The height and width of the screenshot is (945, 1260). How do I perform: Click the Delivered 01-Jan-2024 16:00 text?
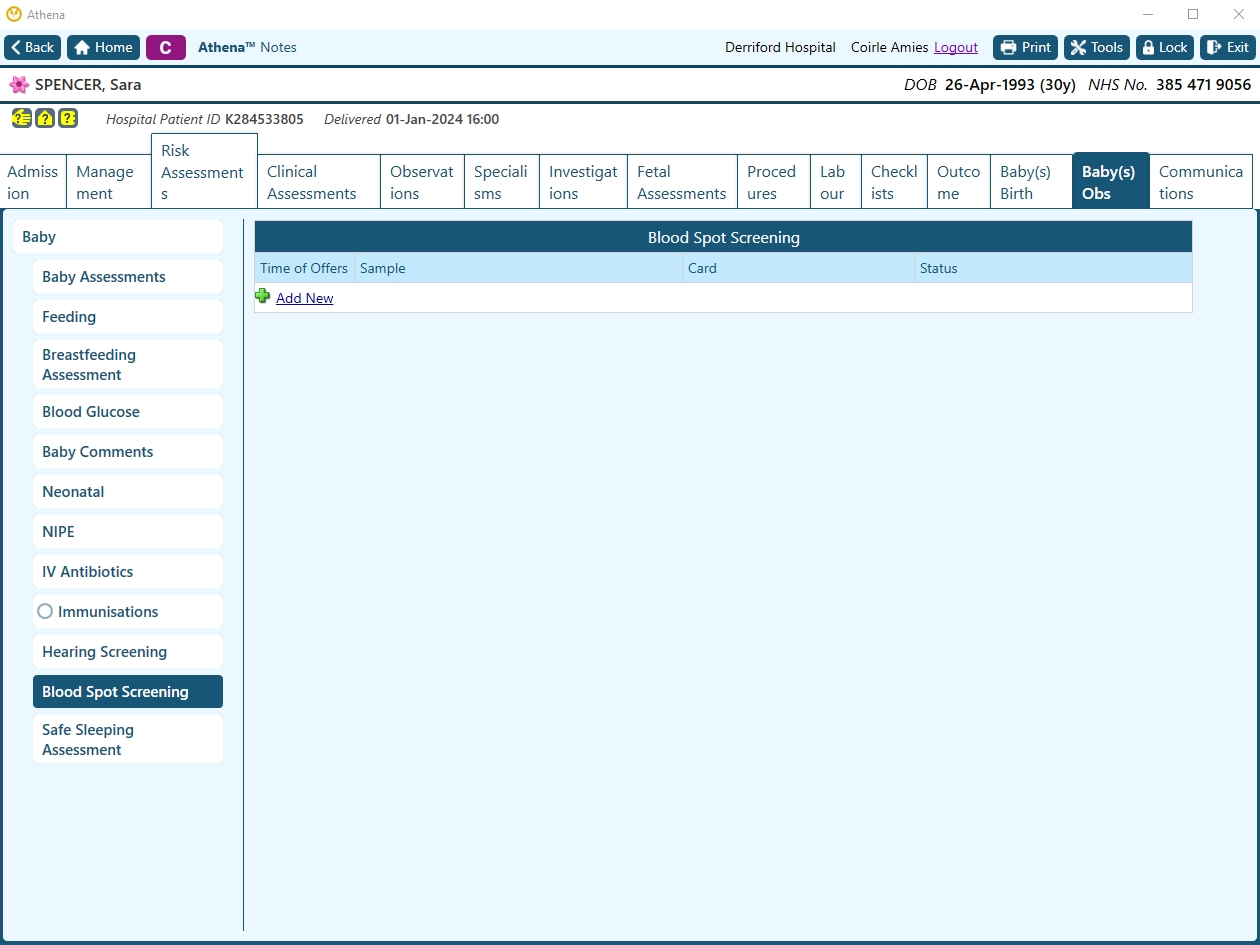(x=412, y=119)
